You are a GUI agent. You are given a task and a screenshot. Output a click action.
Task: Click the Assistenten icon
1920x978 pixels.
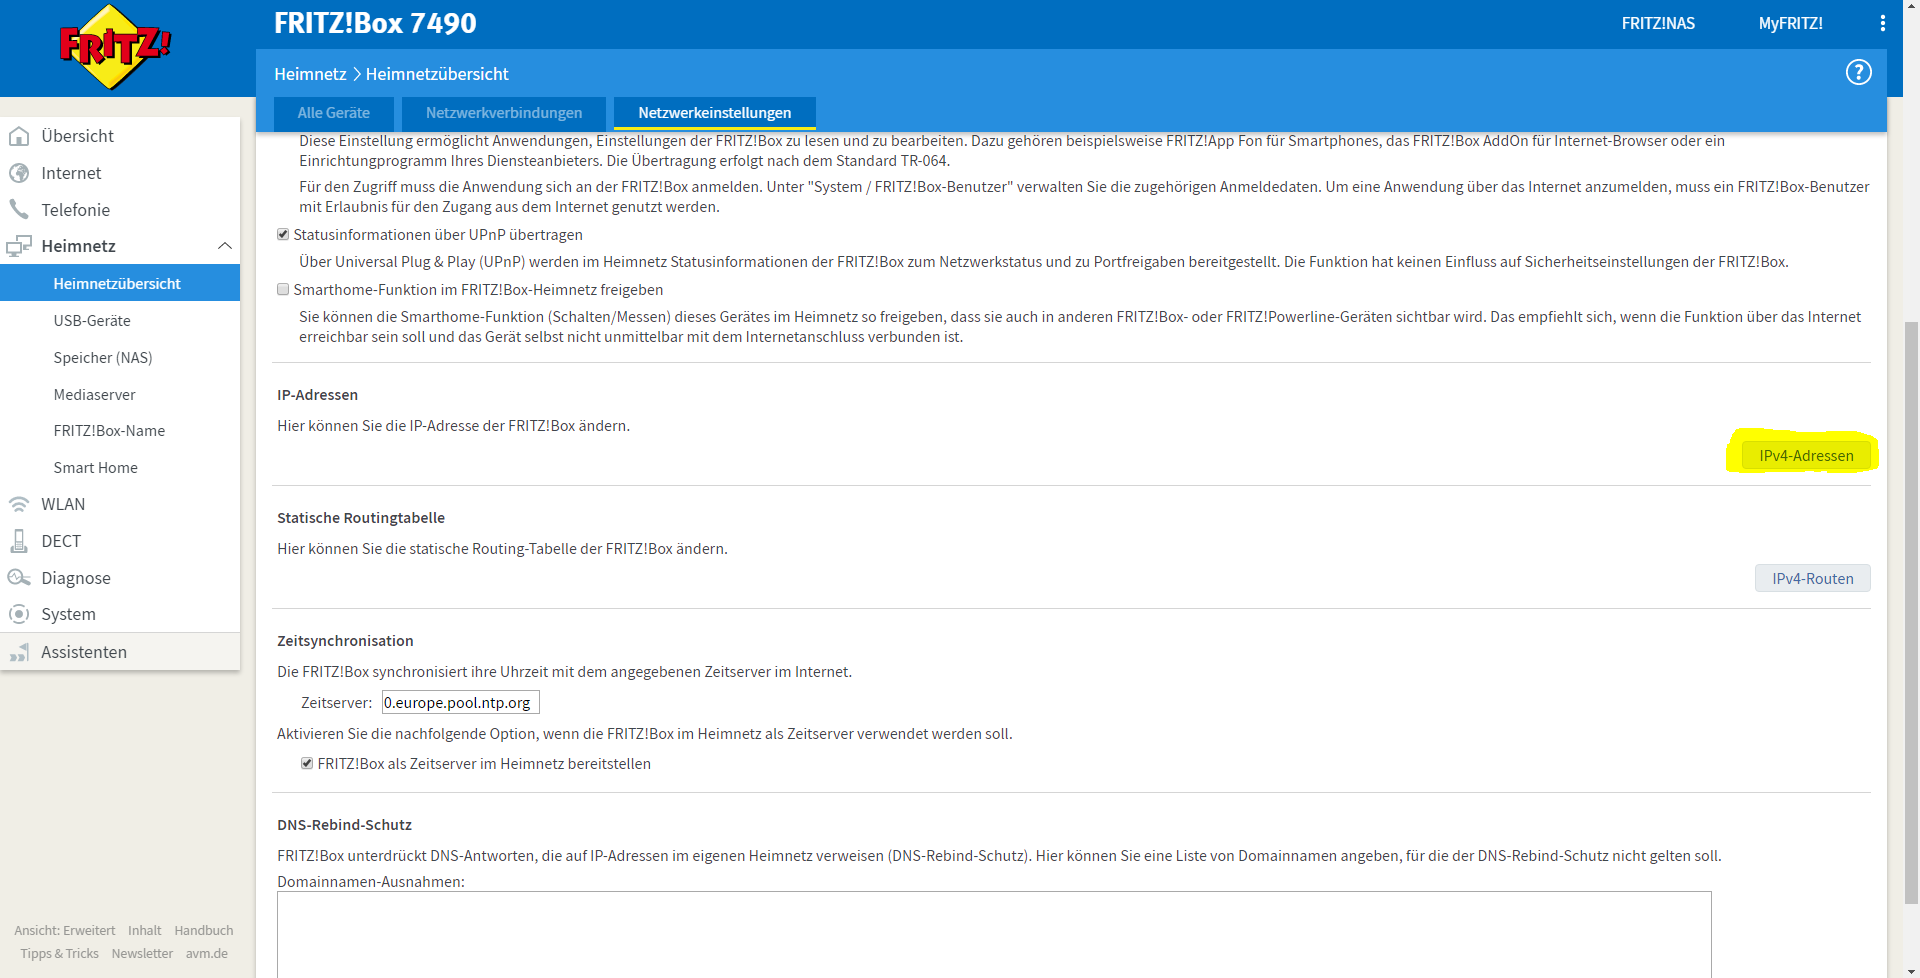pyautogui.click(x=19, y=652)
